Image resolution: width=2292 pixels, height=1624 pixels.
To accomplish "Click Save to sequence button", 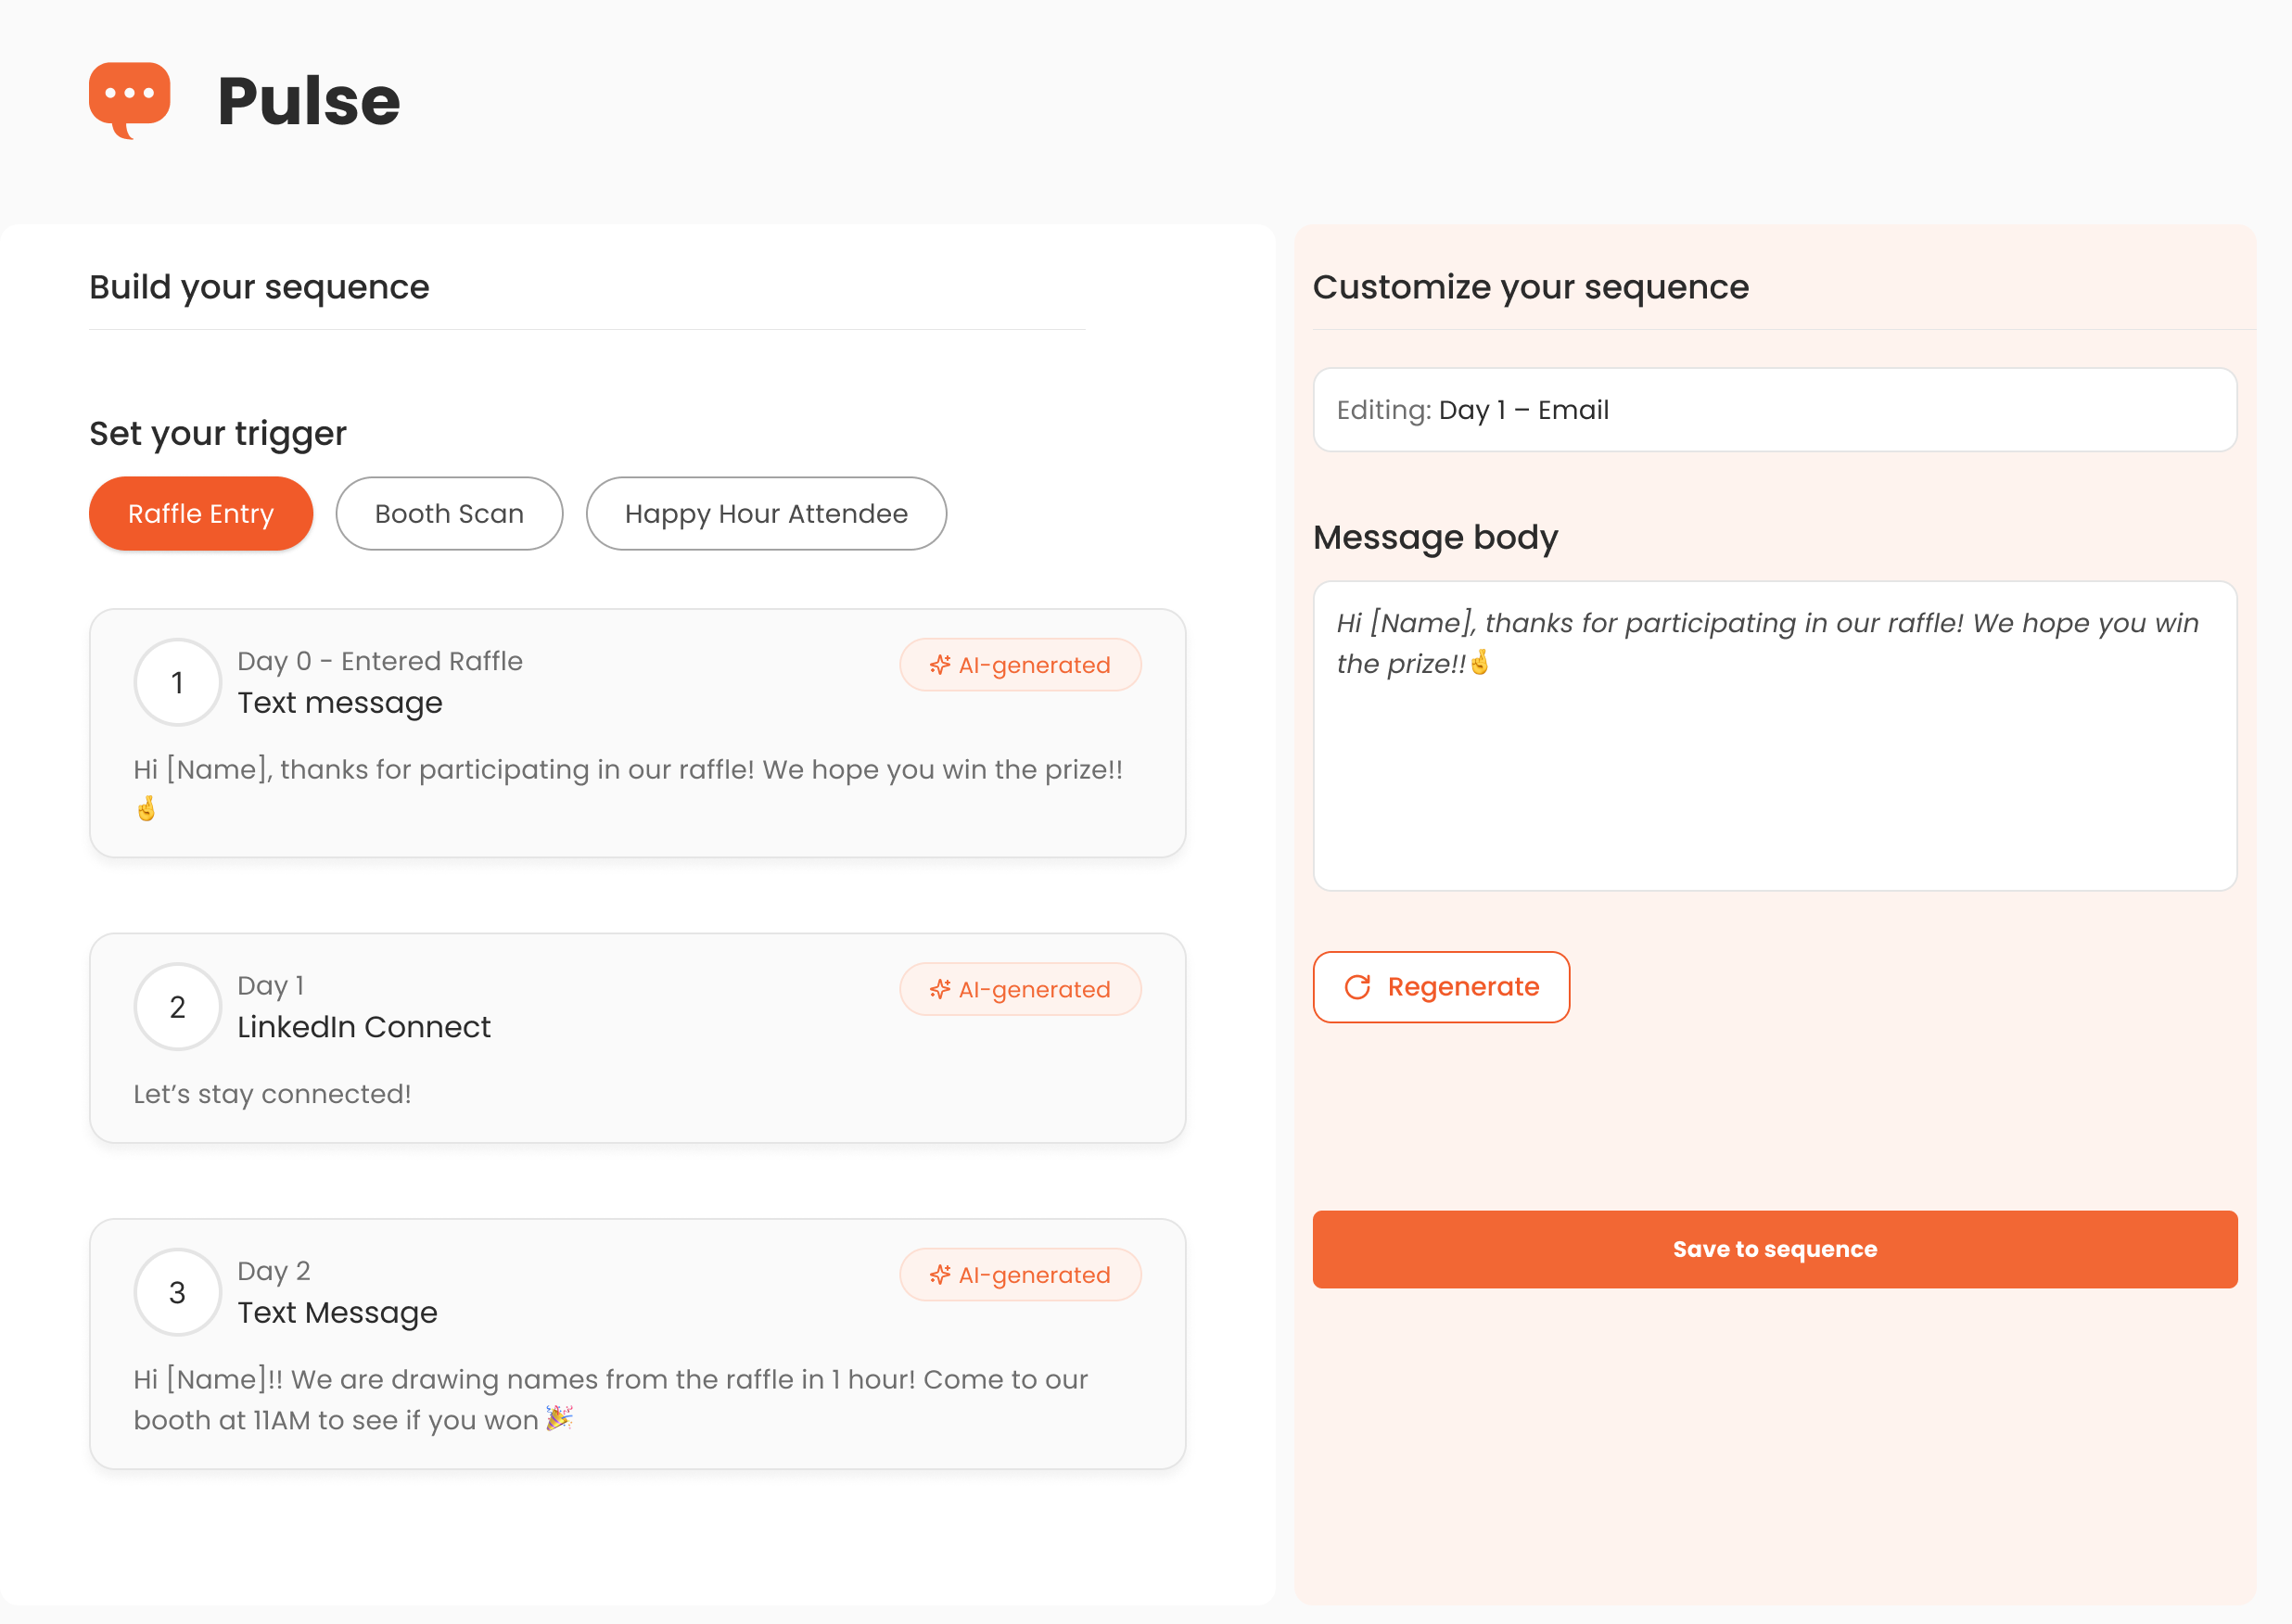I will [x=1774, y=1249].
